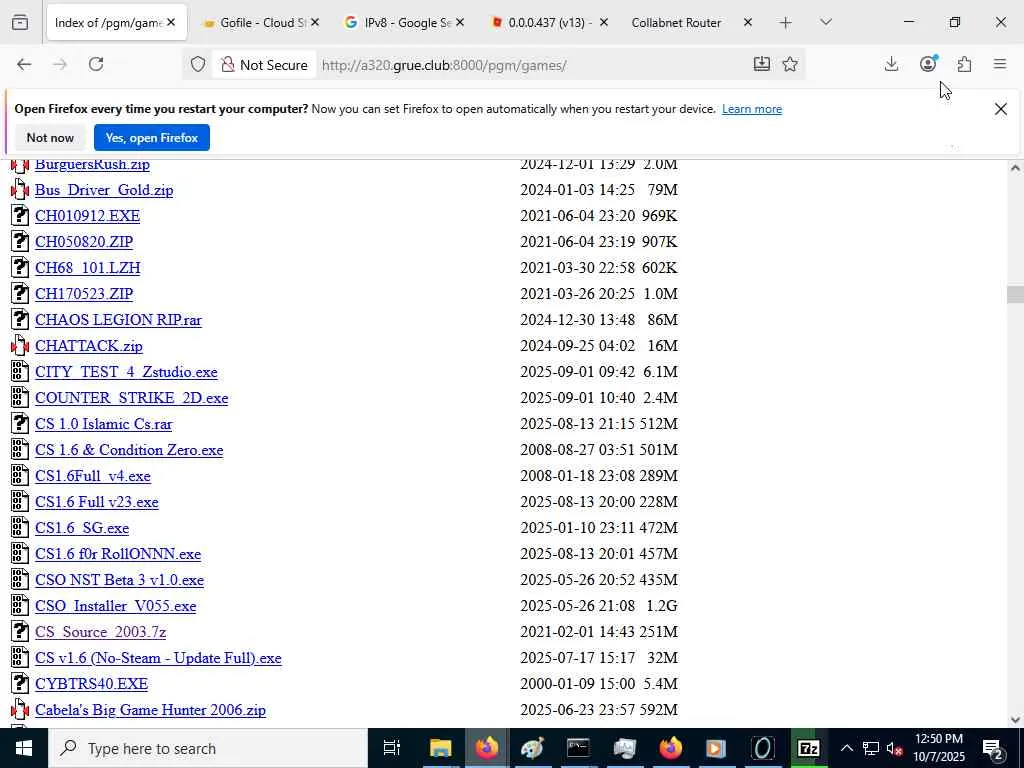Viewport: 1024px width, 768px height.
Task: Click the muted speaker tray icon
Action: [894, 748]
